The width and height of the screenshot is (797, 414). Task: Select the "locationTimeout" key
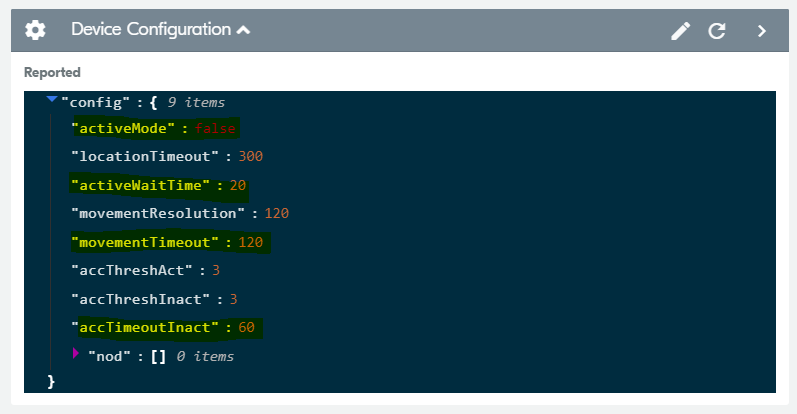(145, 156)
